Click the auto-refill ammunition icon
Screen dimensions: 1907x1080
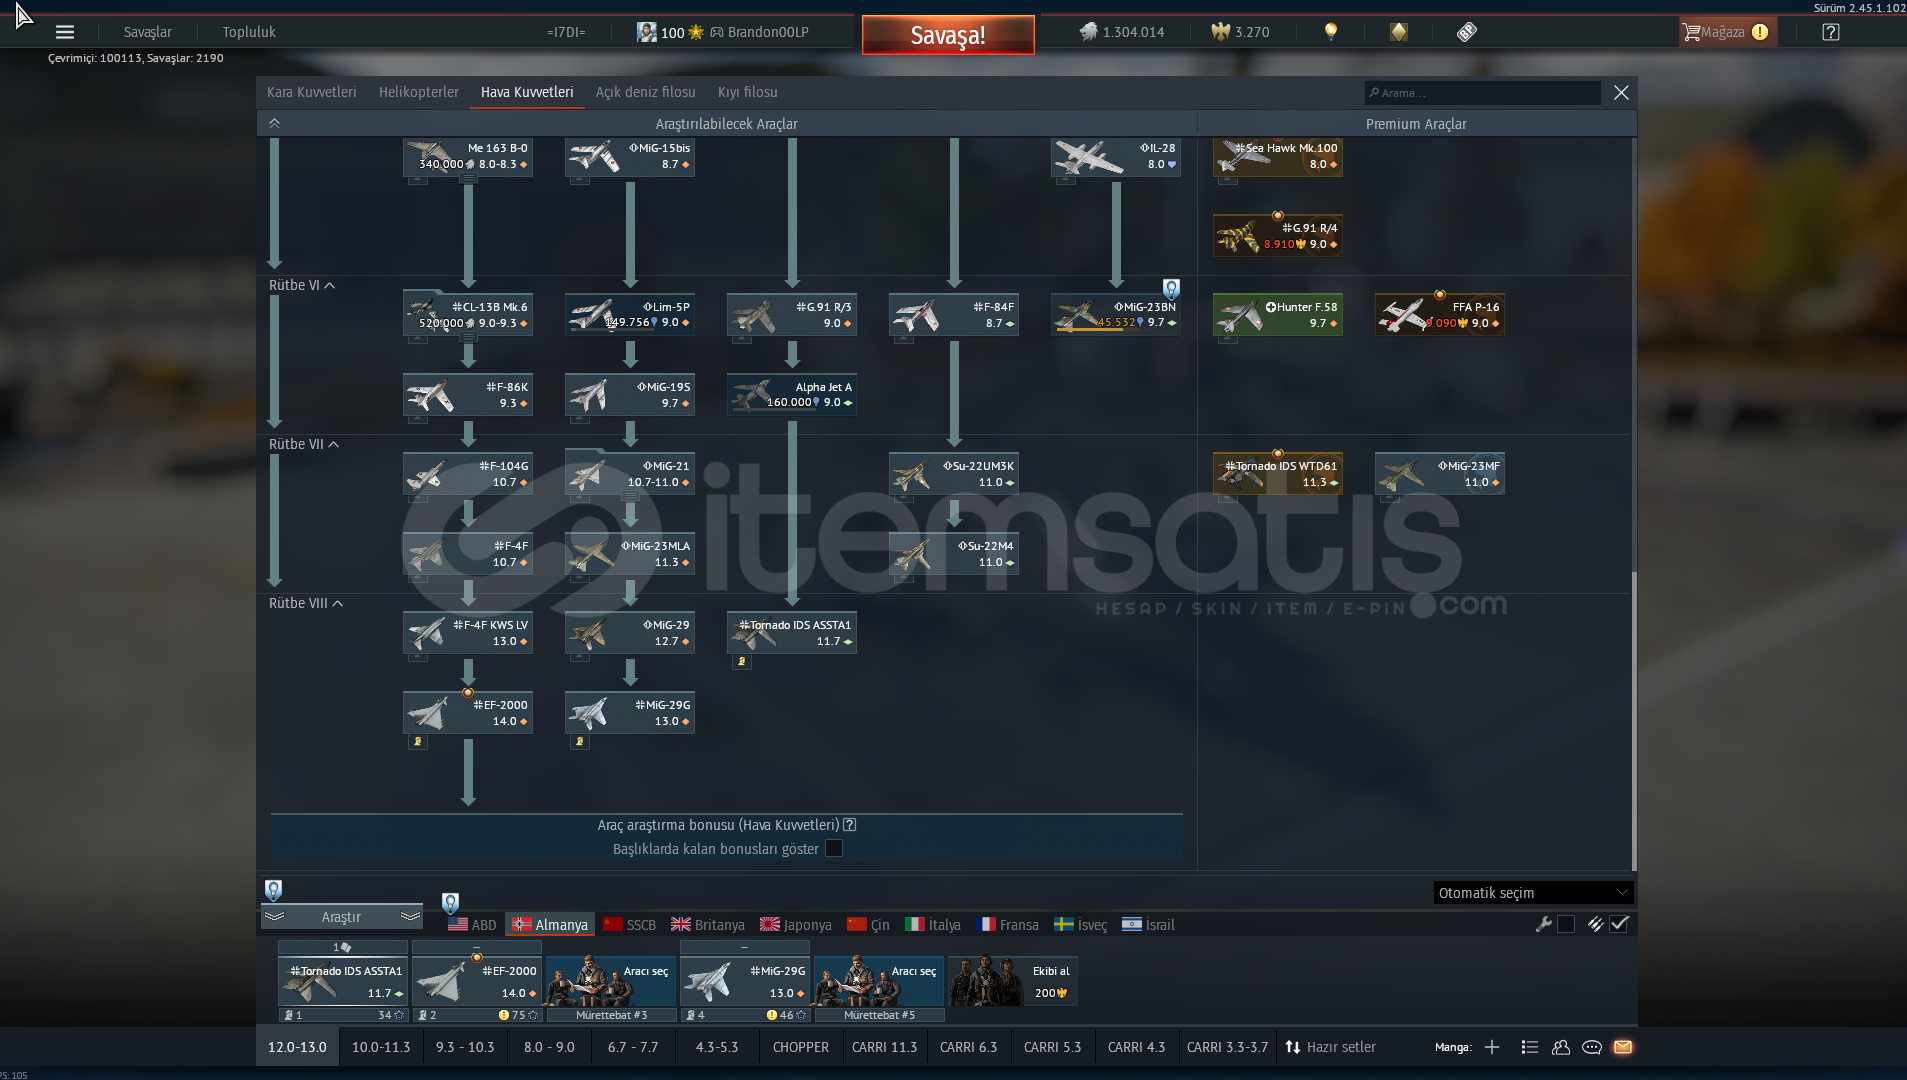click(x=1595, y=924)
